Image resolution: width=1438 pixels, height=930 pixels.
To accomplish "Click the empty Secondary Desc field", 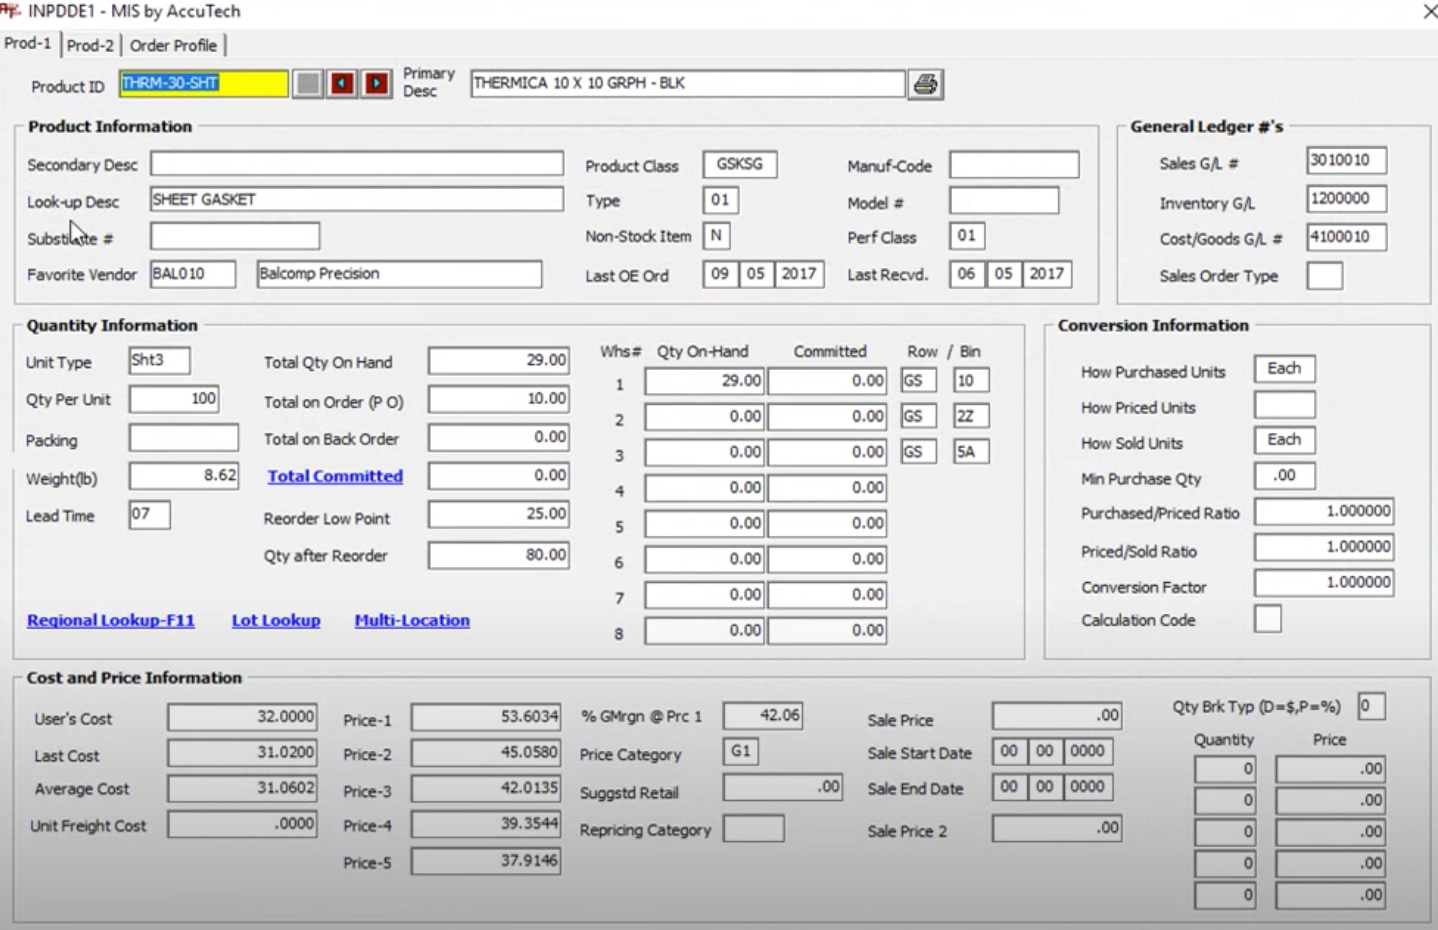I will tap(355, 162).
